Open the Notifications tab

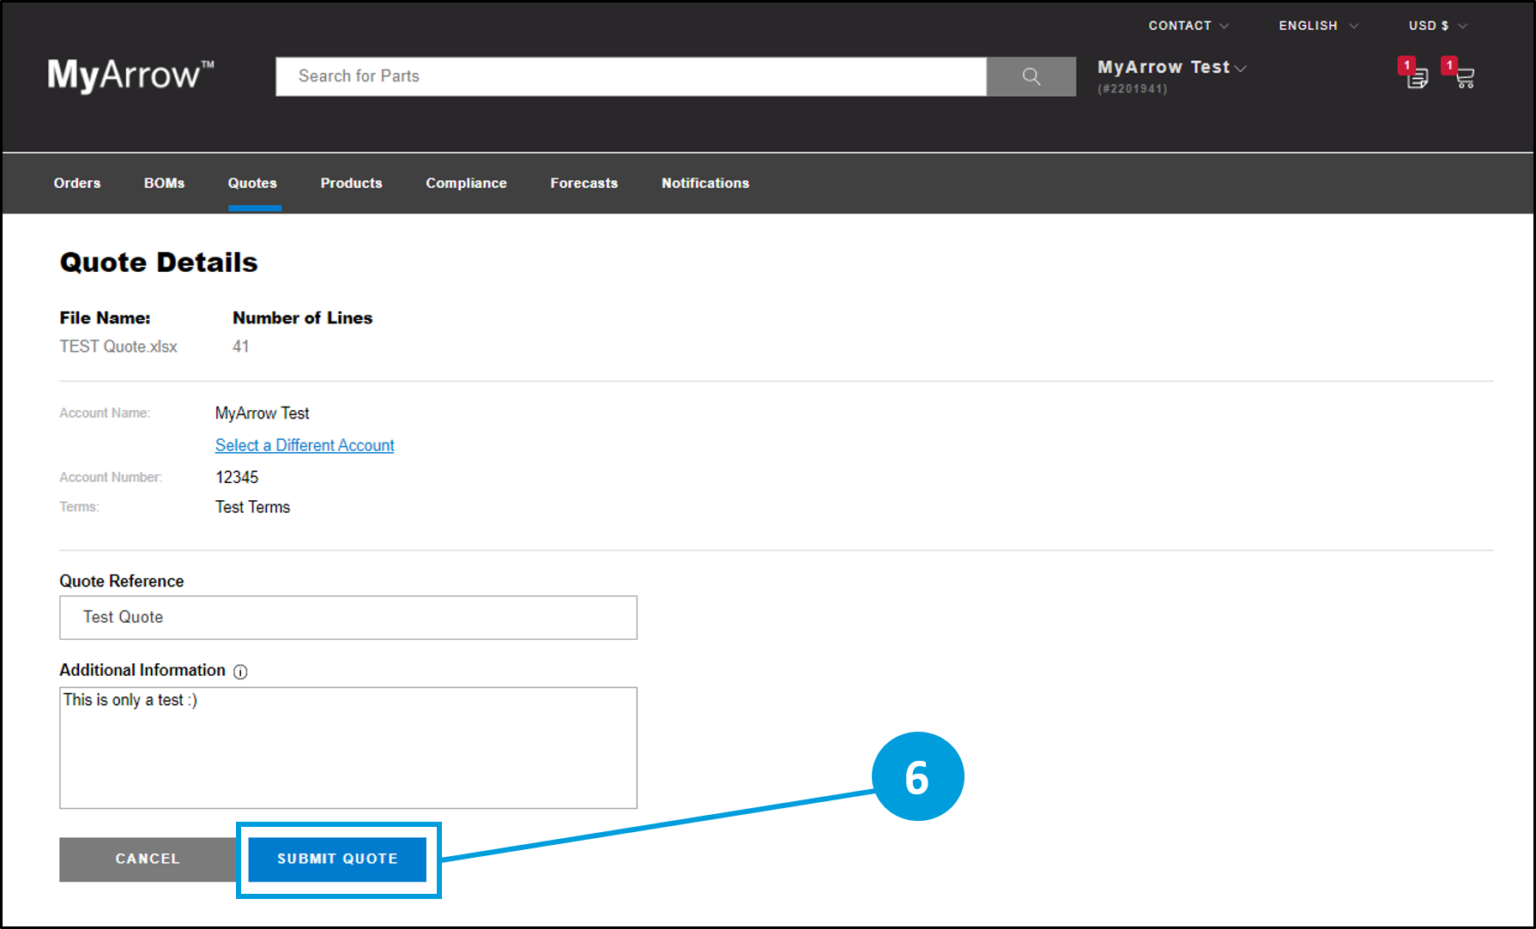point(705,183)
